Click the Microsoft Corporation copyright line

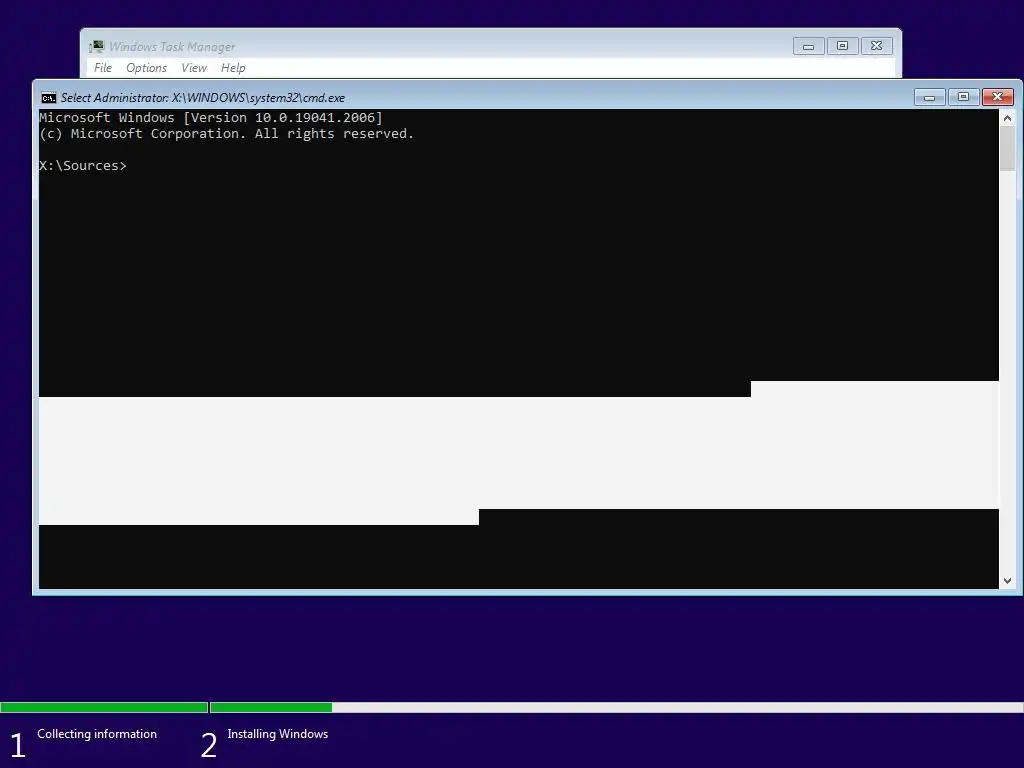click(227, 134)
